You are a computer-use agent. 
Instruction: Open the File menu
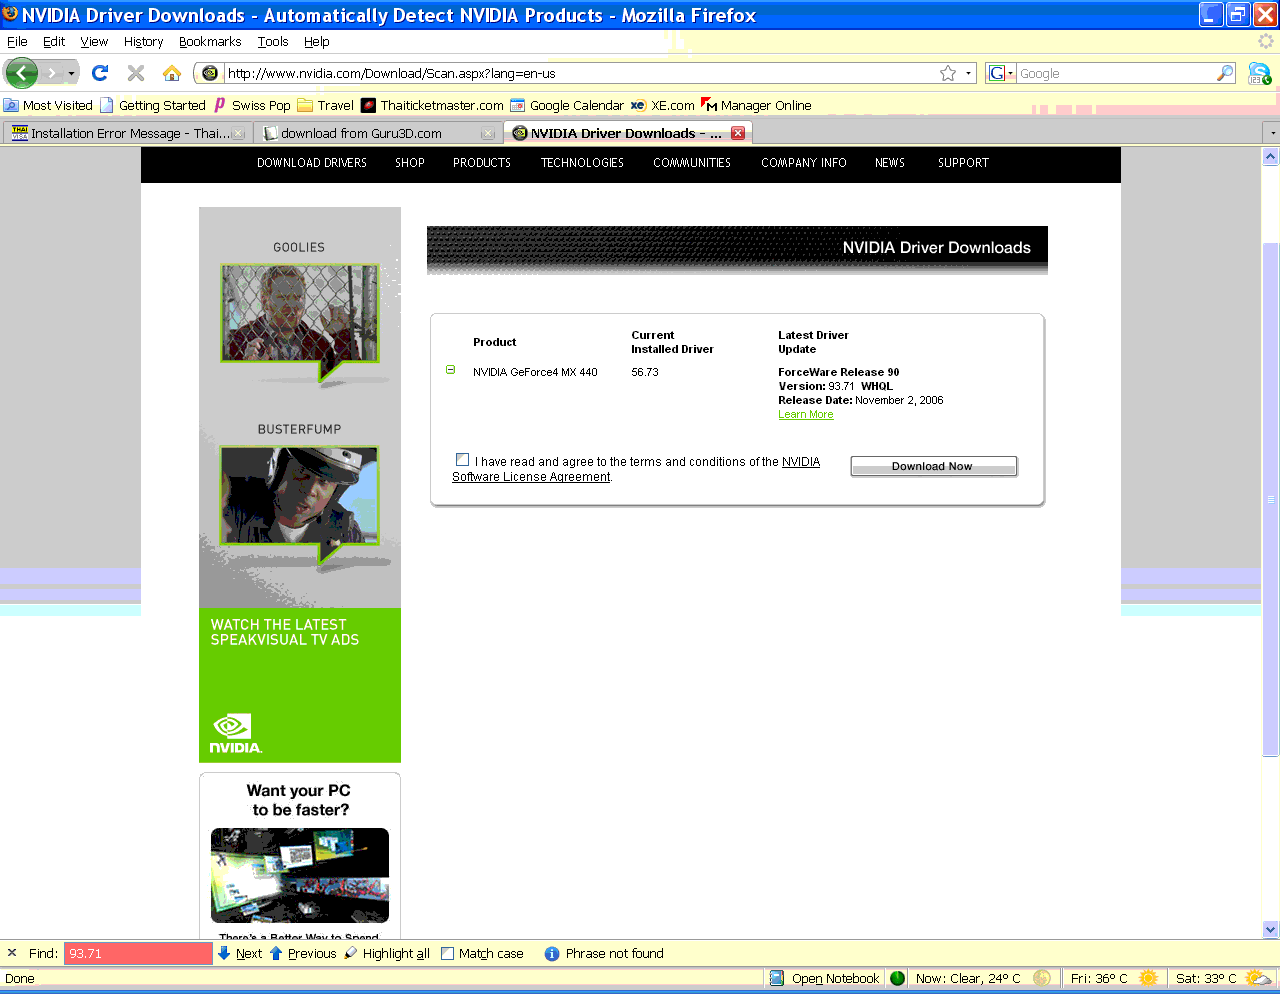tap(17, 41)
